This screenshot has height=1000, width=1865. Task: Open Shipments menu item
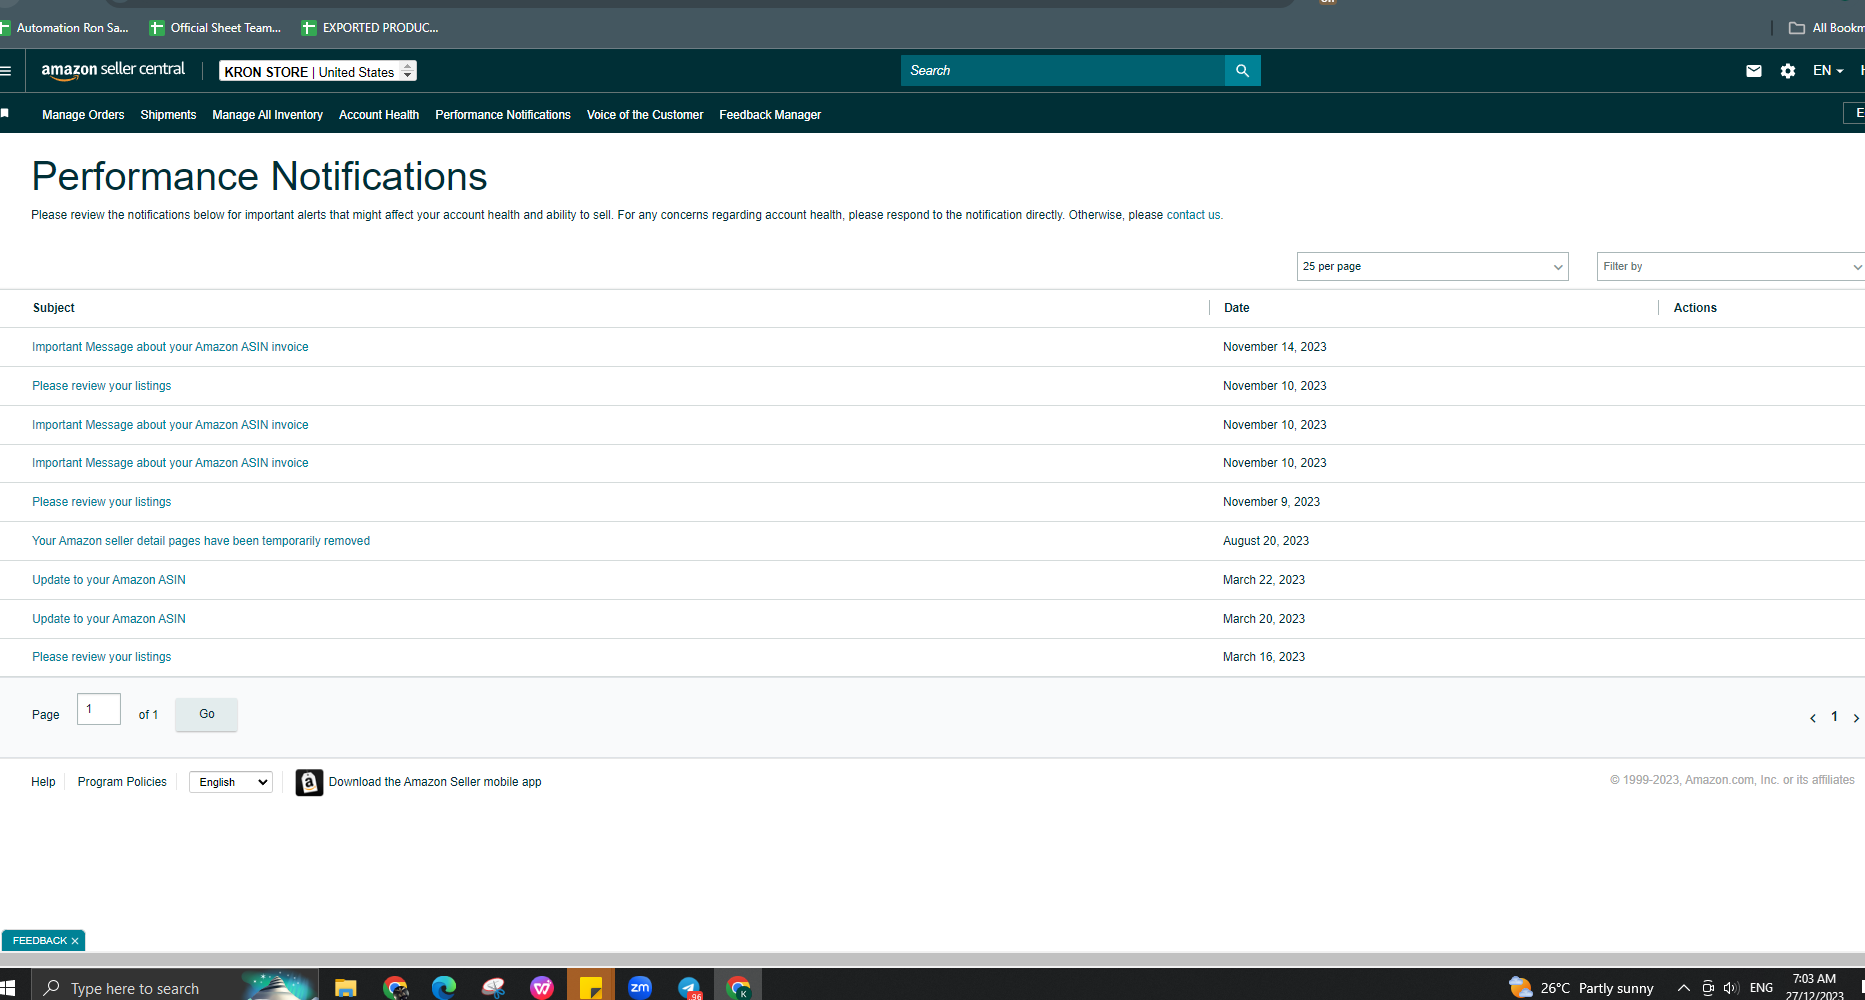click(x=168, y=115)
